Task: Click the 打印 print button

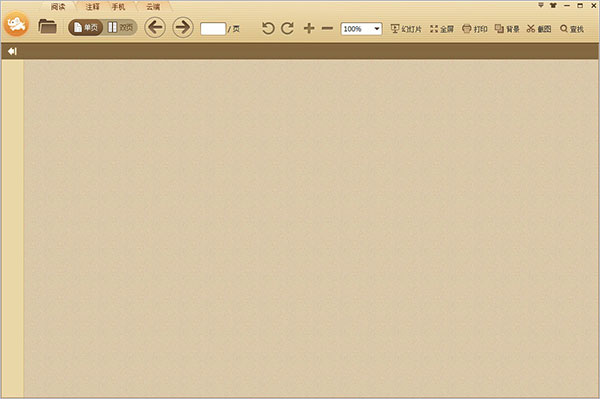Action: click(475, 29)
